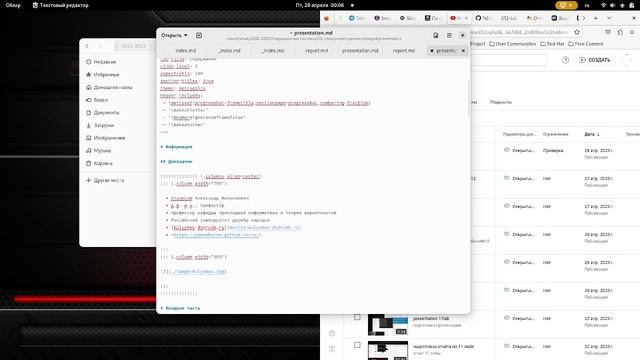Viewport: 640px width, 360px height.
Task: Switch to the fully labeled presentation.md tab
Action: [x=360, y=51]
